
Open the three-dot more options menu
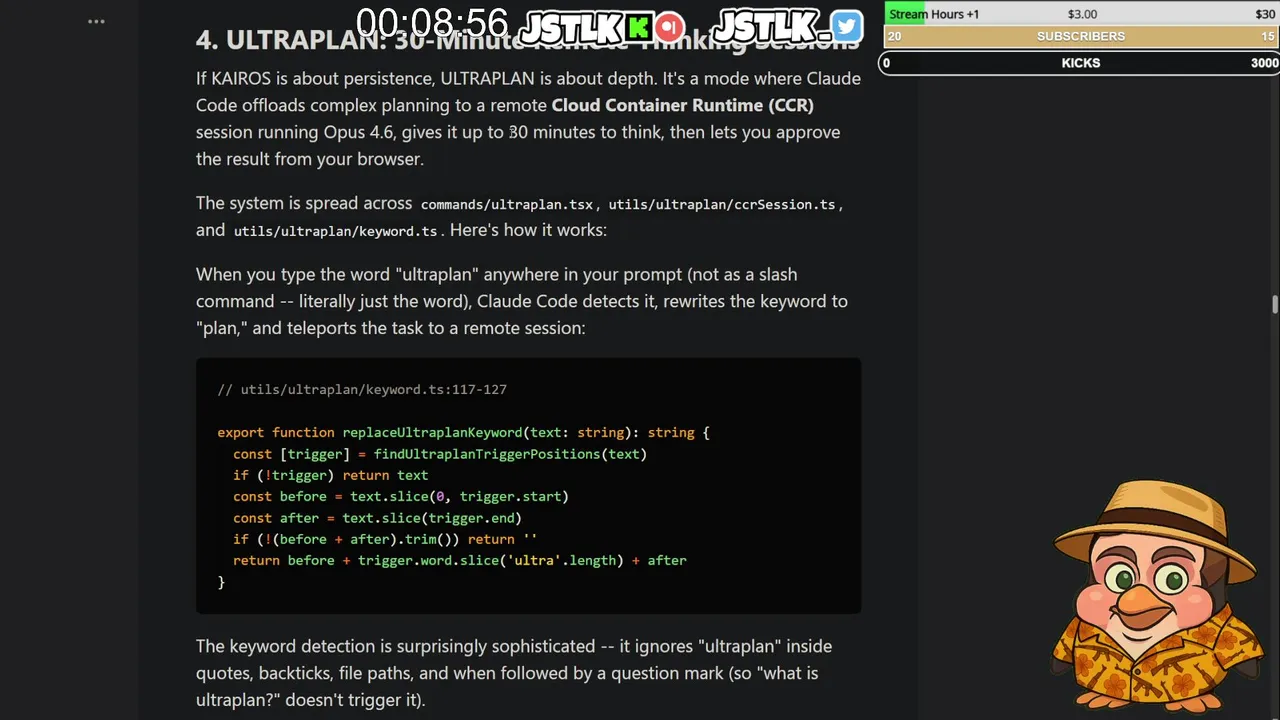tap(96, 21)
